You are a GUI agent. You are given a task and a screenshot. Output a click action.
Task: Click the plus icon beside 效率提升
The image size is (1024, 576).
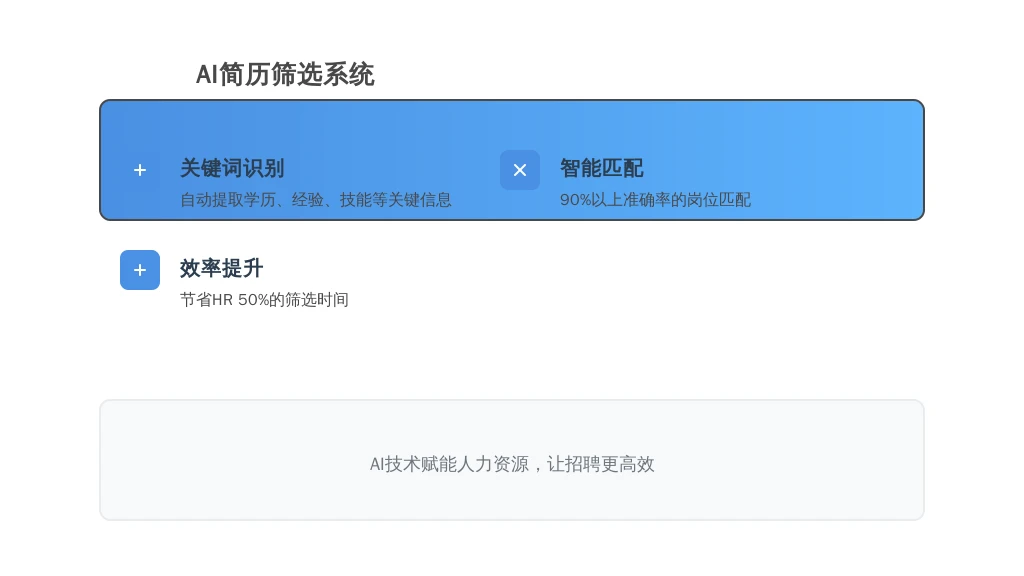pos(140,270)
